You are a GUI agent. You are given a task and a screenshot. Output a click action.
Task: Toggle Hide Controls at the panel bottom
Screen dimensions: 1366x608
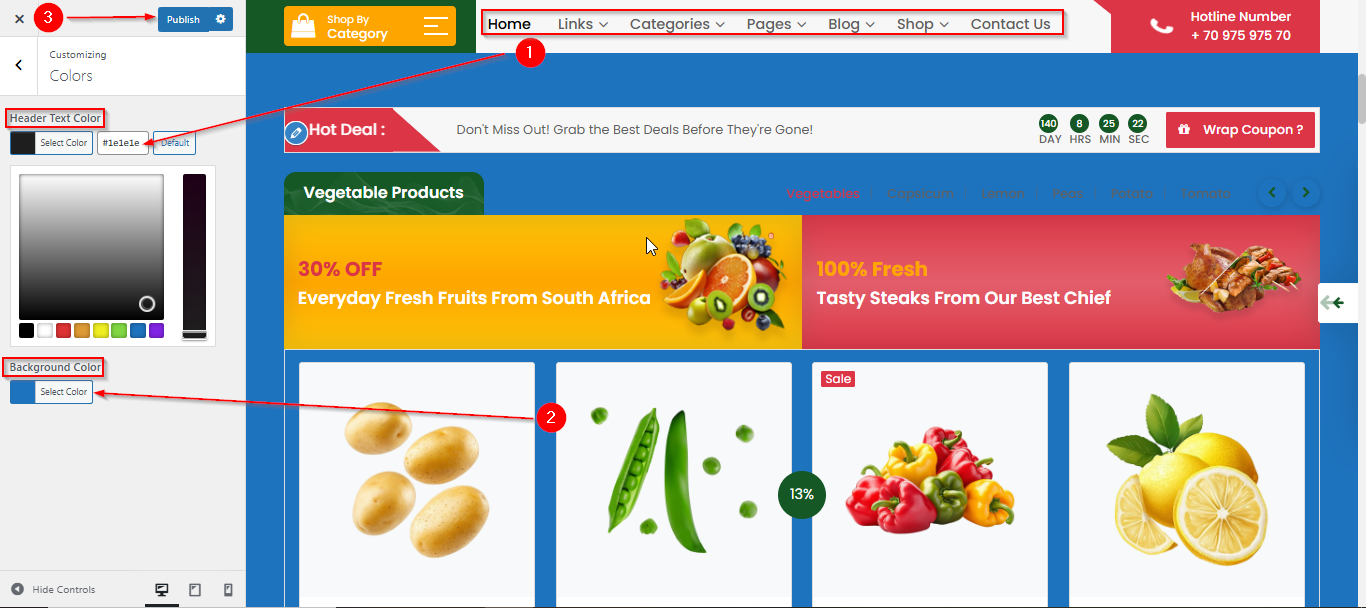54,590
